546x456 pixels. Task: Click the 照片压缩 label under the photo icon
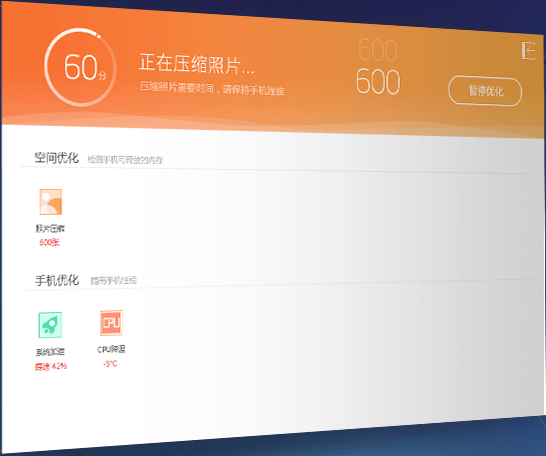50,228
